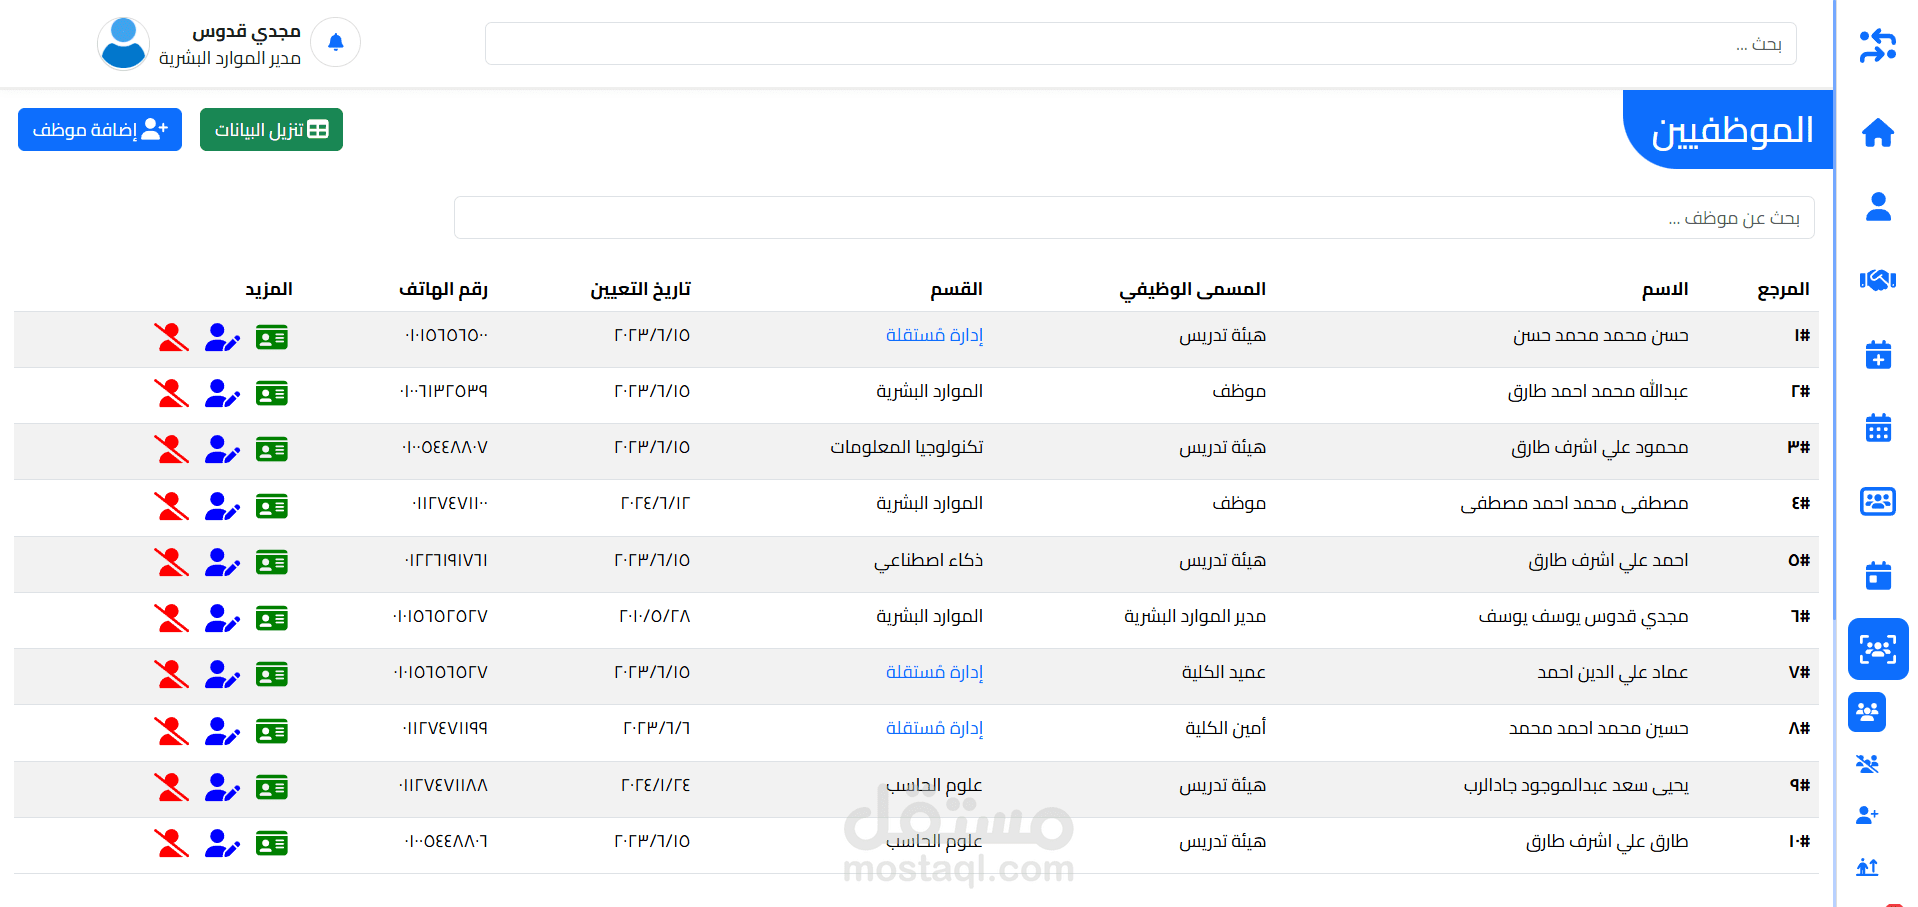
Task: Open the calendar-plus sidebar icon
Action: pos(1878,354)
